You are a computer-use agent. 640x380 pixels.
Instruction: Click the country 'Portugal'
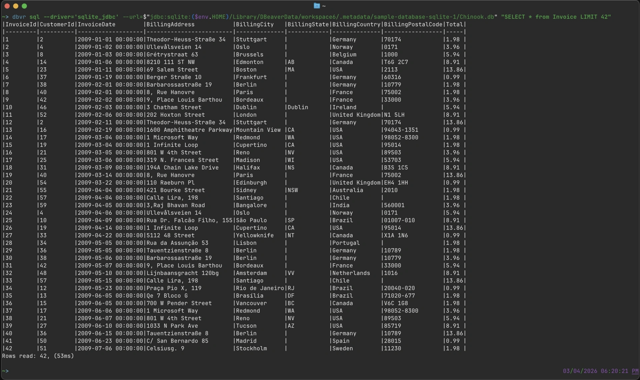[346, 243]
